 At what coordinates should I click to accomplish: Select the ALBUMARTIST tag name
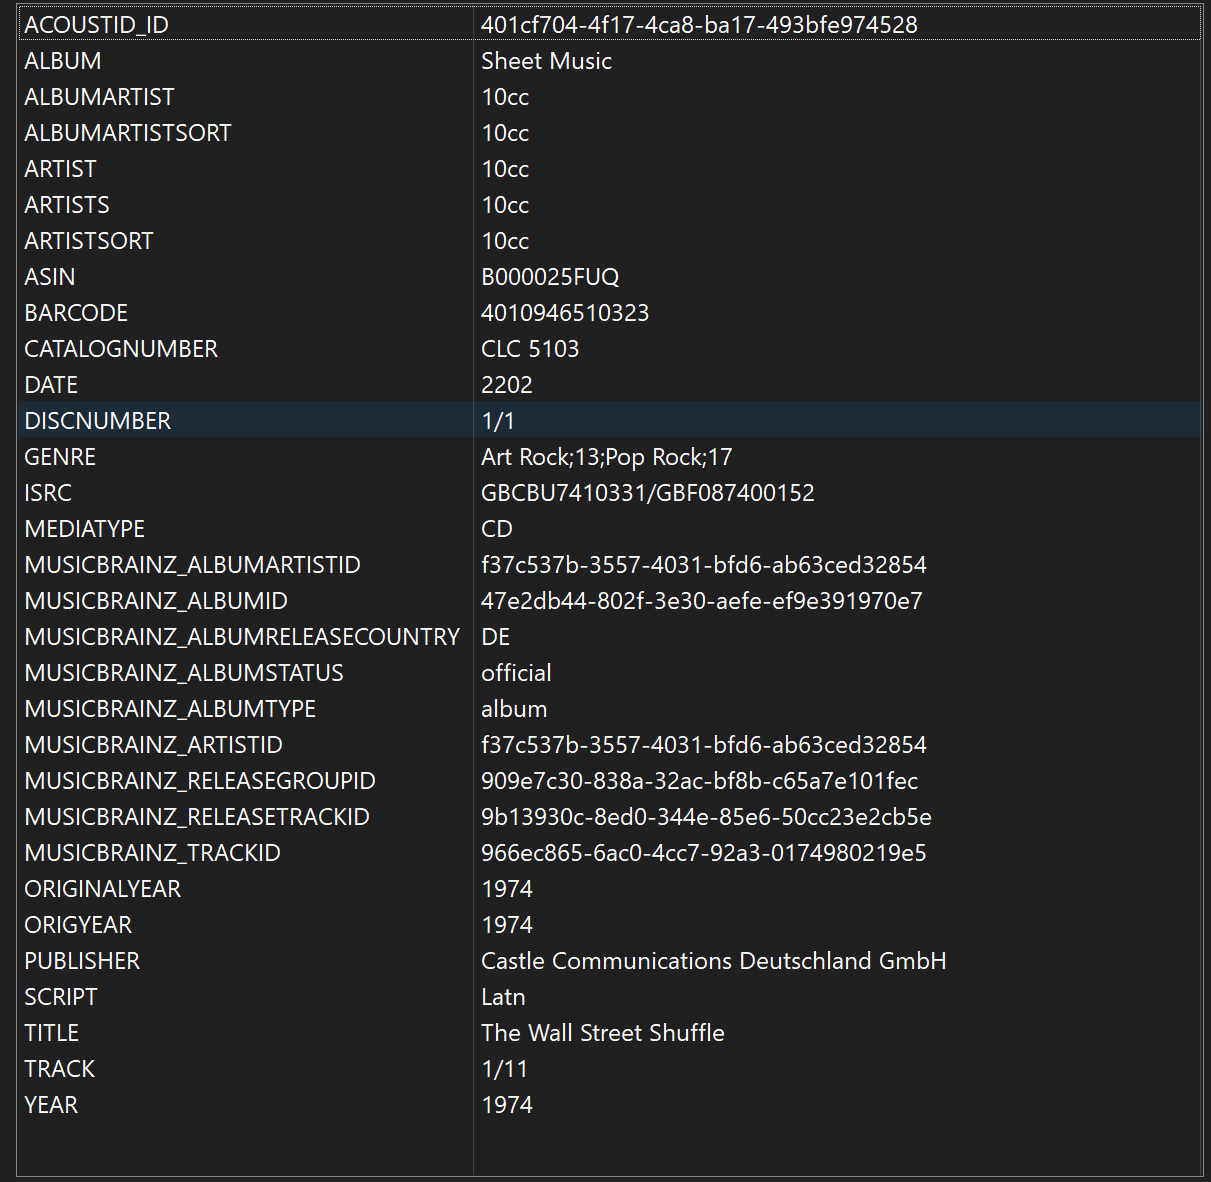pos(99,97)
